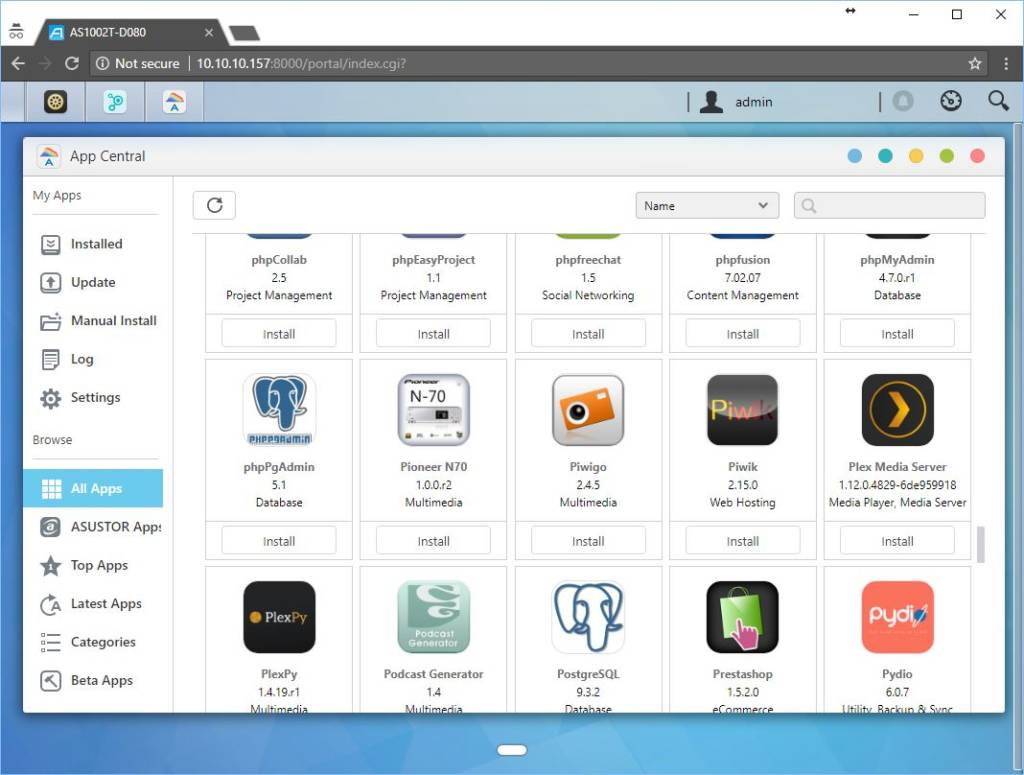Reload the browser page
The image size is (1024, 775).
pyautogui.click(x=72, y=63)
